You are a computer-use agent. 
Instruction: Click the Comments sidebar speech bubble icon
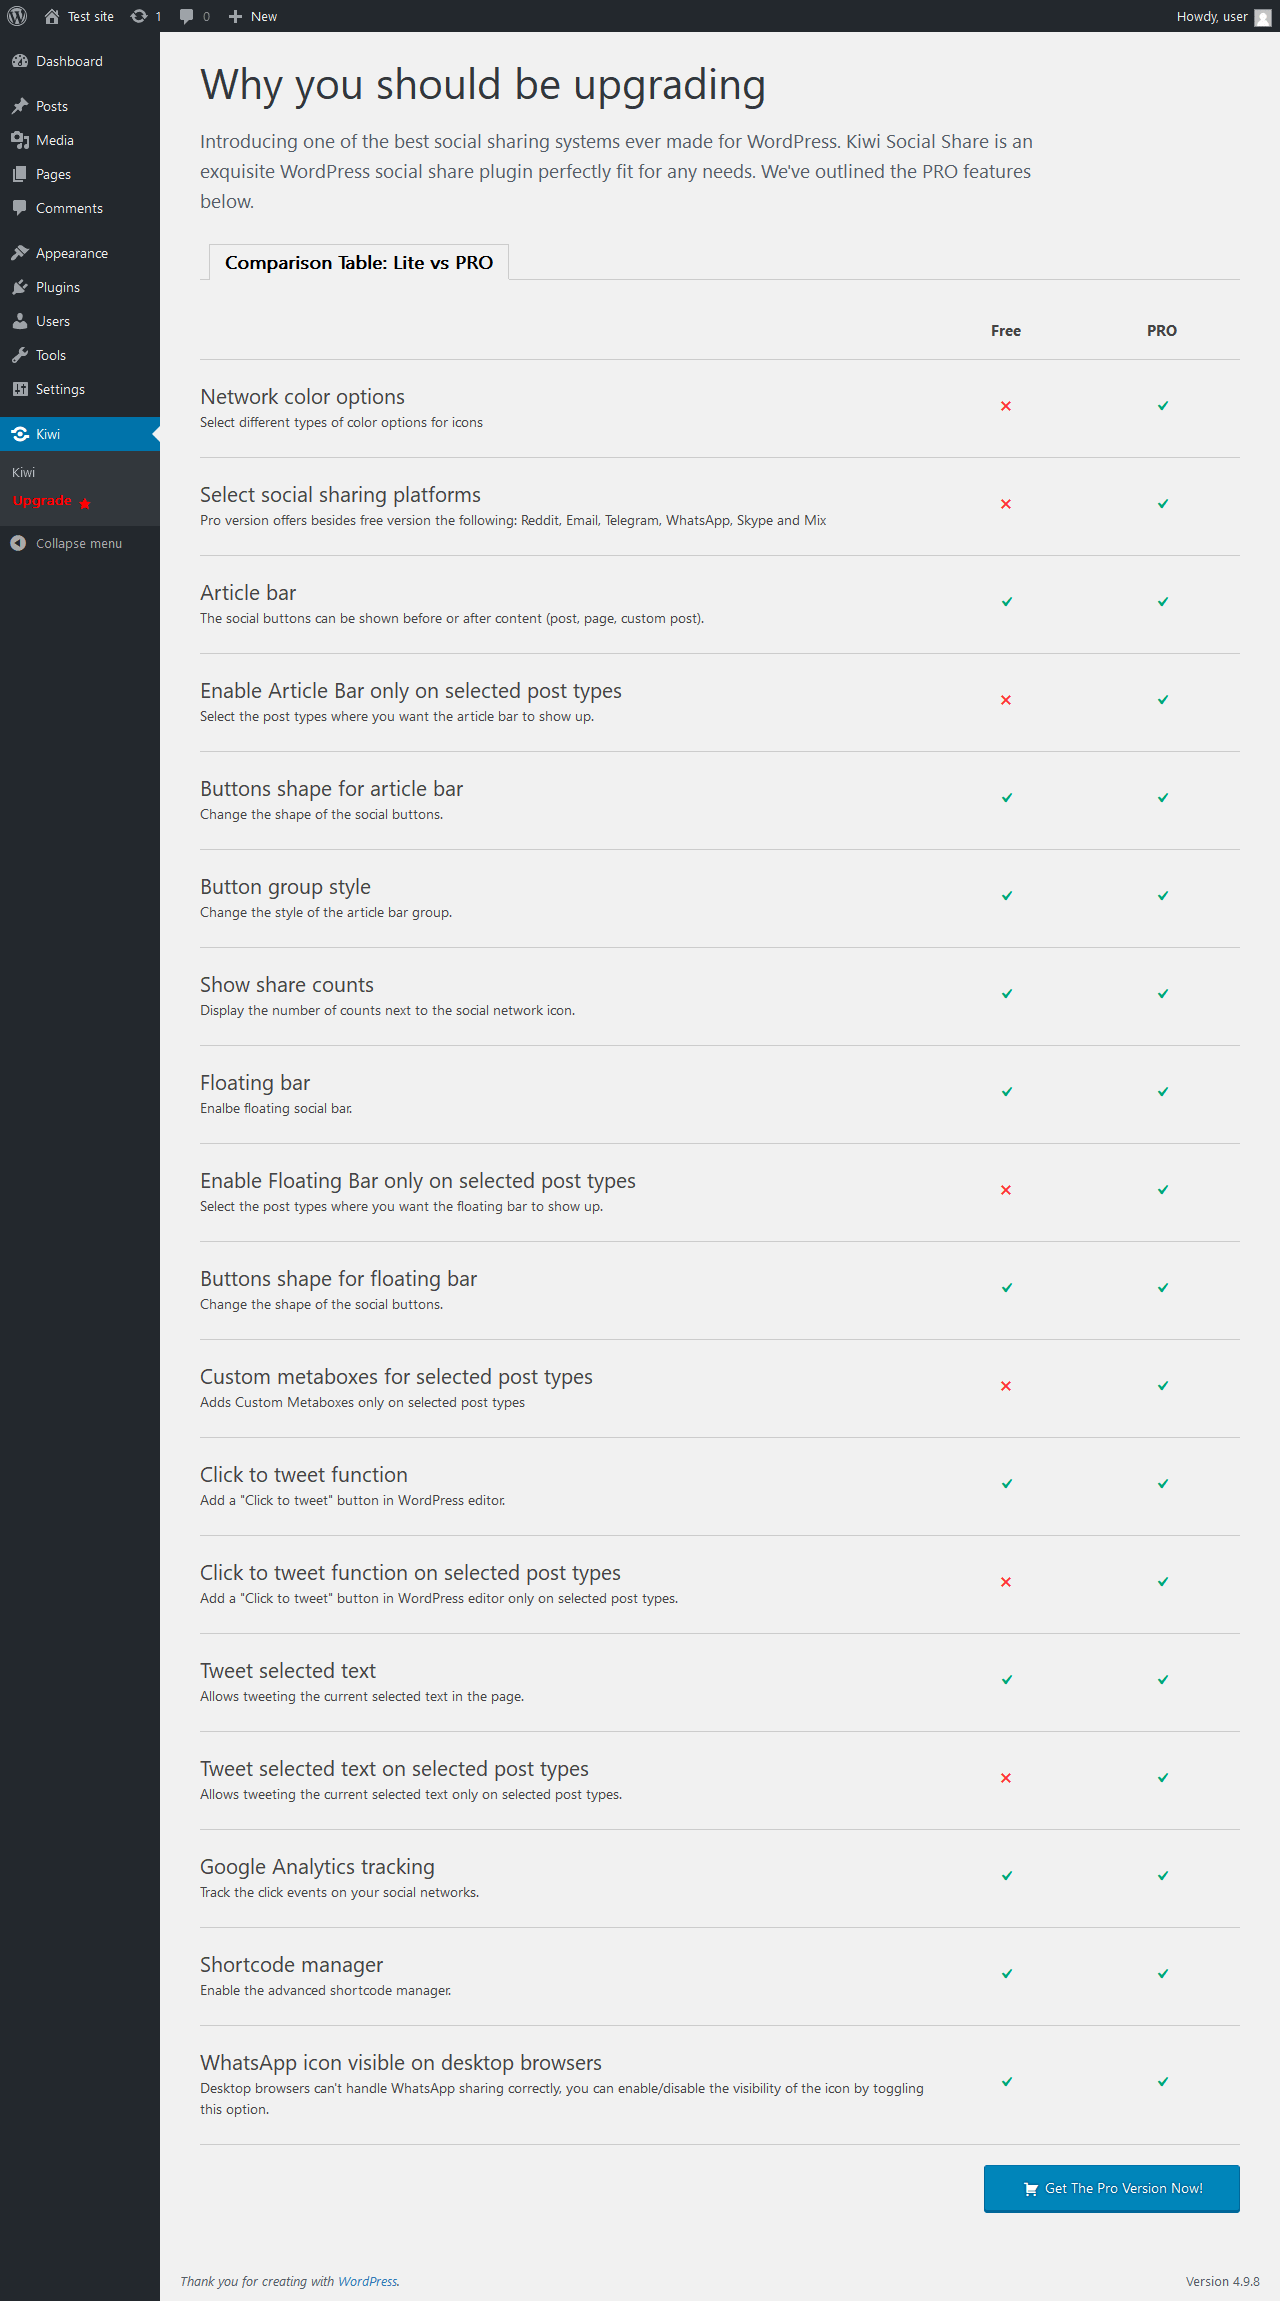click(20, 208)
